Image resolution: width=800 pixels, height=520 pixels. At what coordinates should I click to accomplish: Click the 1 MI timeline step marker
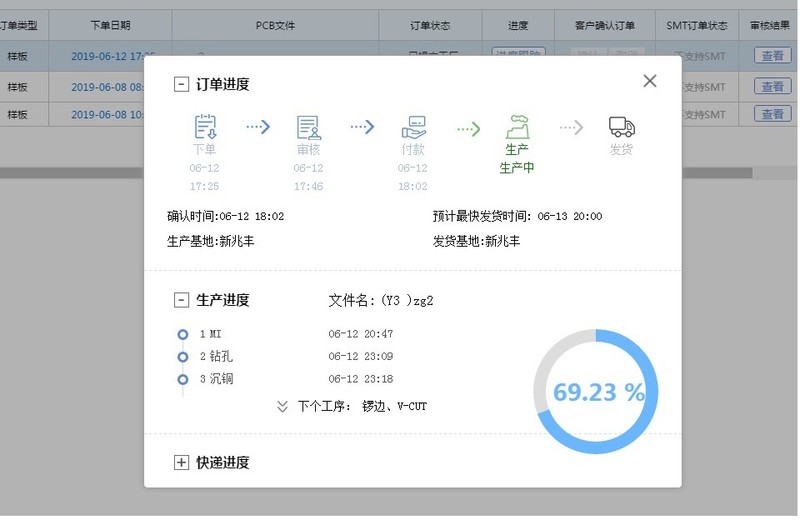click(x=182, y=334)
